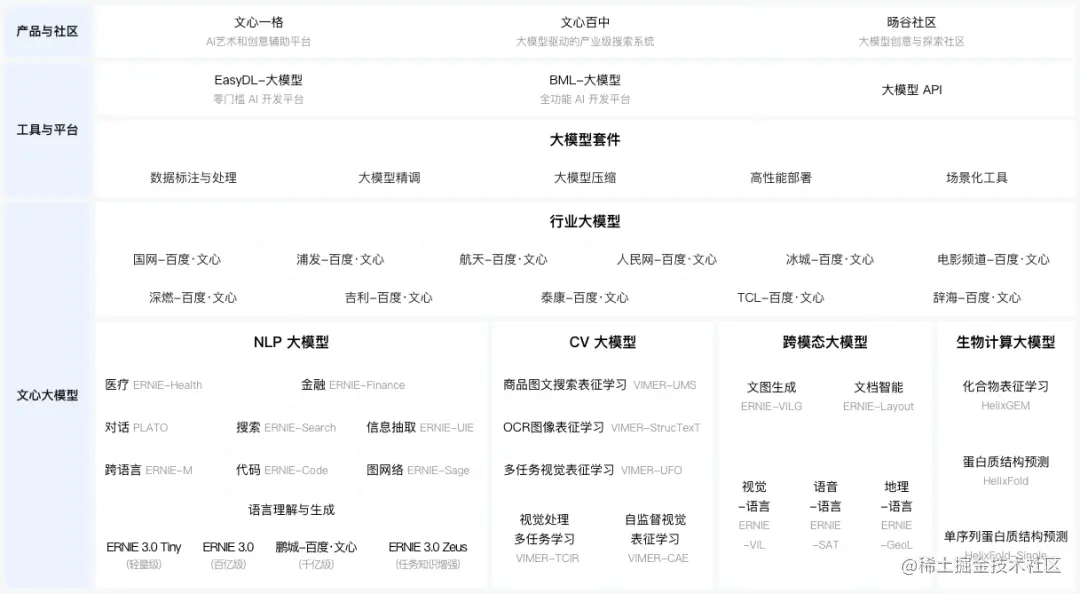Choose 航天-百度·文心
This screenshot has width=1080, height=594.
[503, 260]
